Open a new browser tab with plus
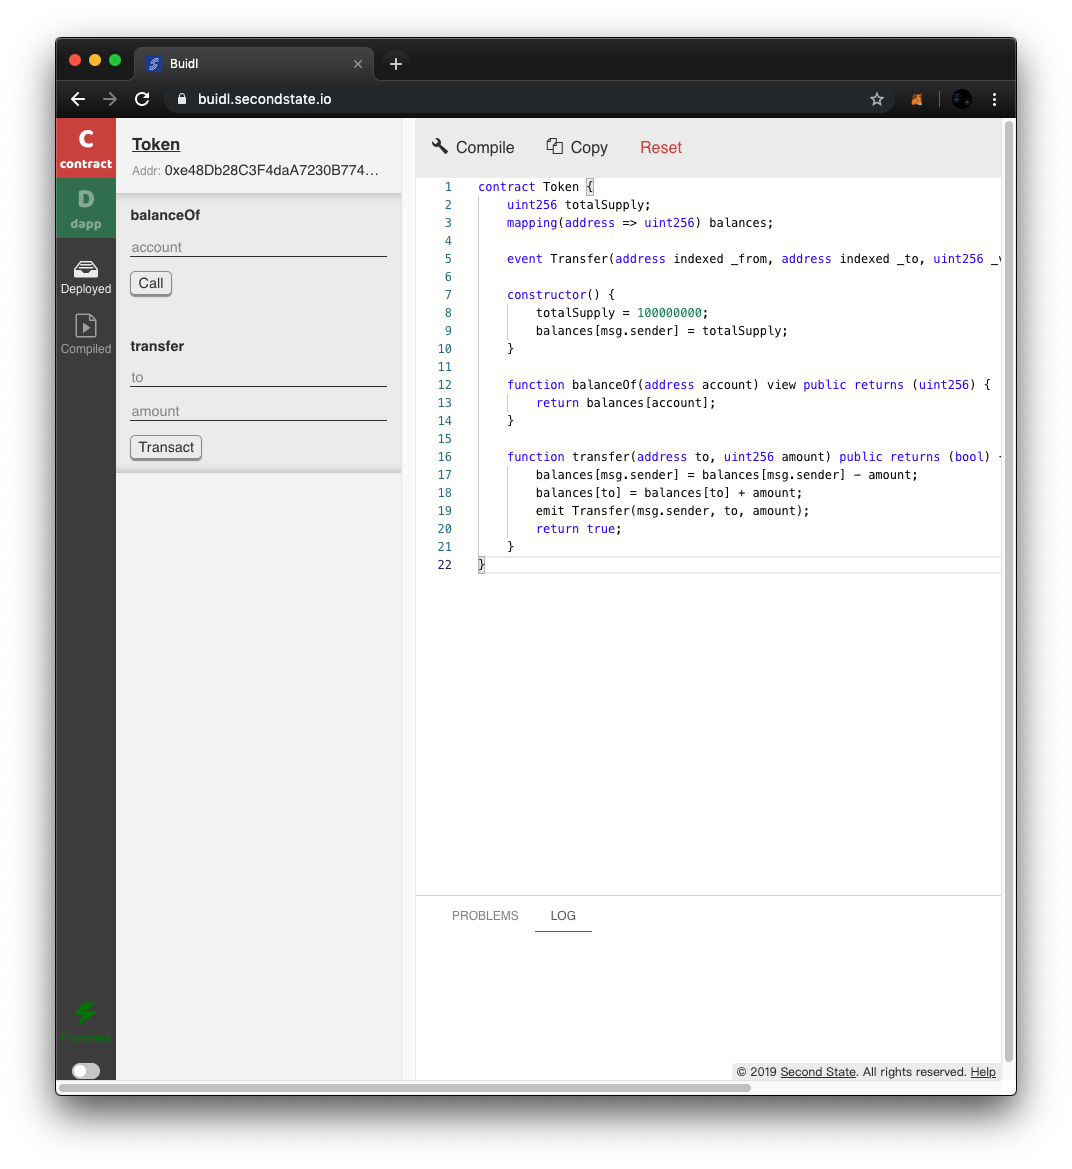Viewport: 1072px width, 1169px height. coord(396,64)
